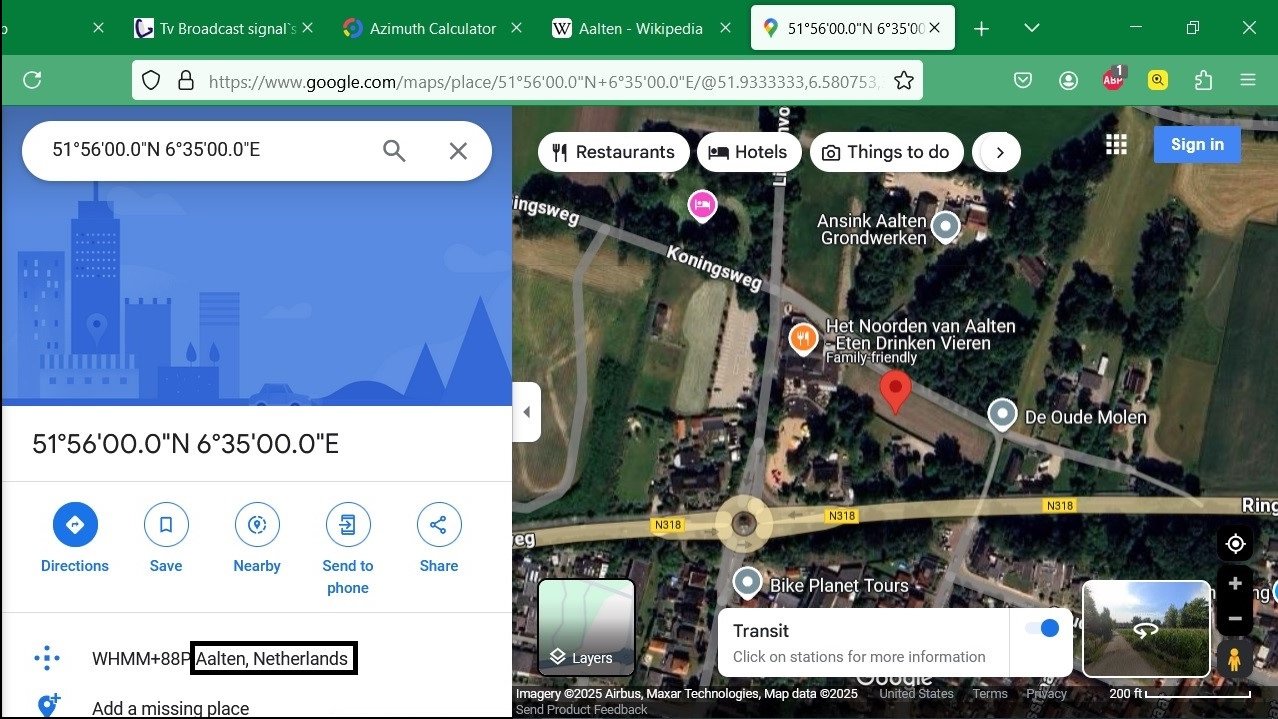Viewport: 1278px width, 719px height.
Task: Show more category chips arrow
Action: [x=1000, y=153]
